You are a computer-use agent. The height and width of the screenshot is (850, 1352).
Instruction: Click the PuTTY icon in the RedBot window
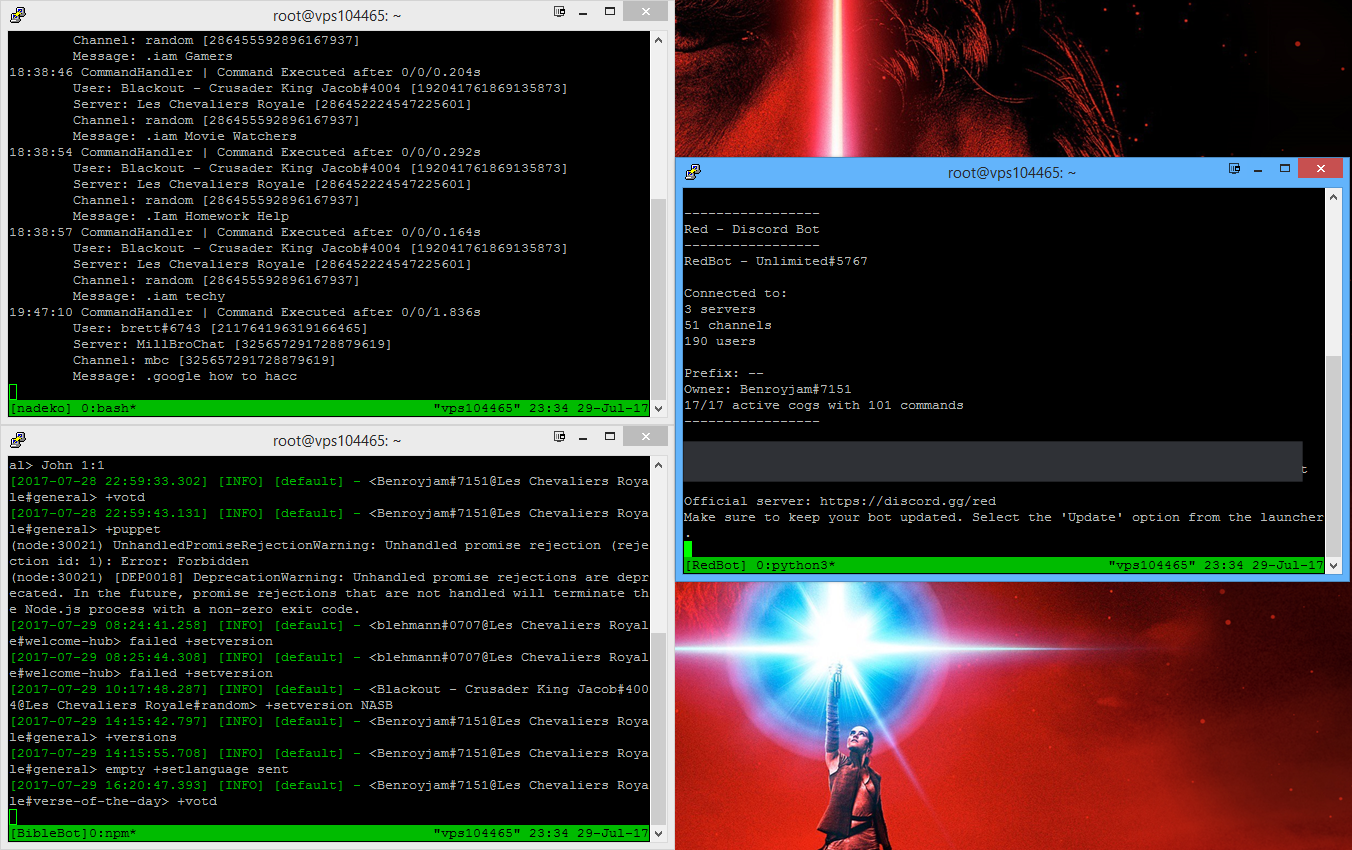click(693, 172)
